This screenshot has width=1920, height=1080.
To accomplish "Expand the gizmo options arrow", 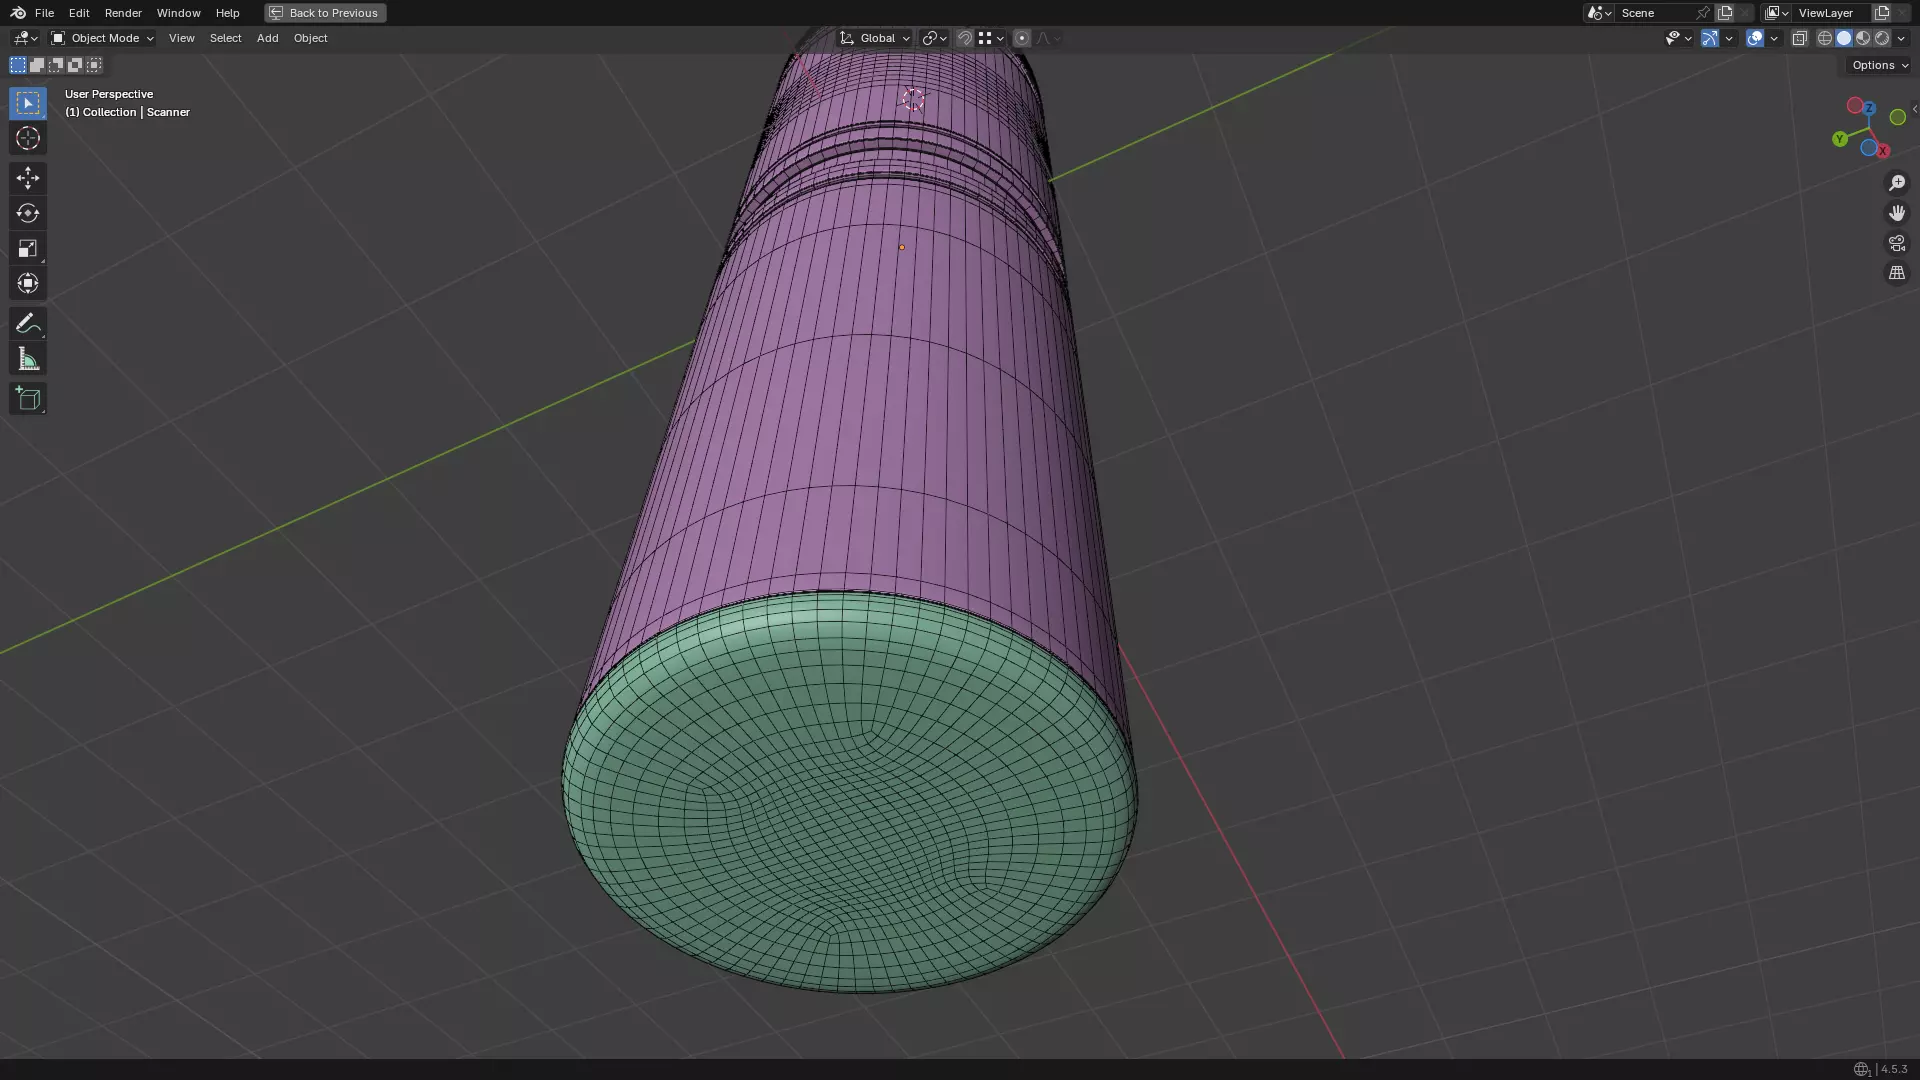I will coord(1729,38).
